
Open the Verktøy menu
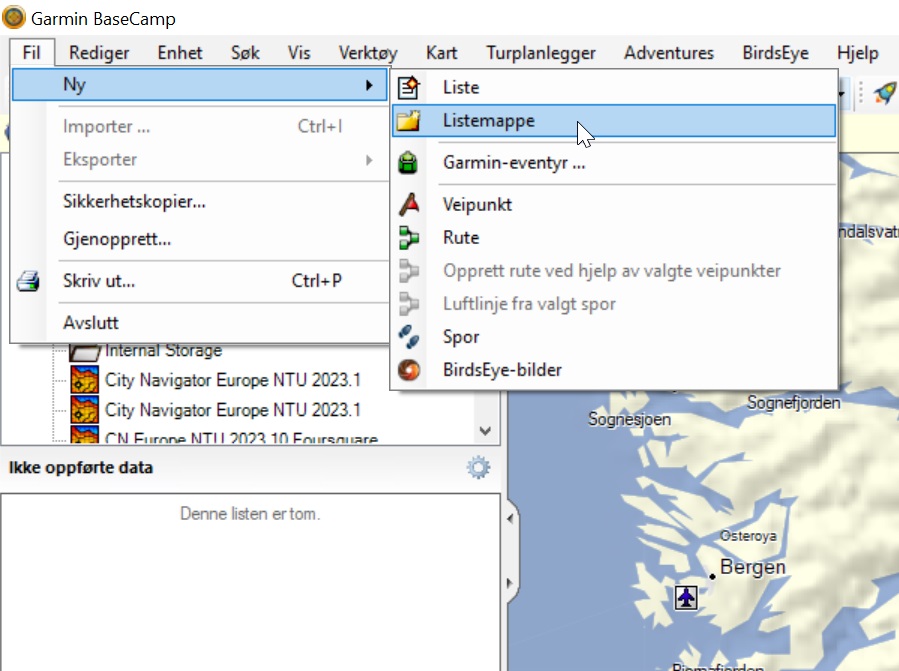[x=368, y=53]
